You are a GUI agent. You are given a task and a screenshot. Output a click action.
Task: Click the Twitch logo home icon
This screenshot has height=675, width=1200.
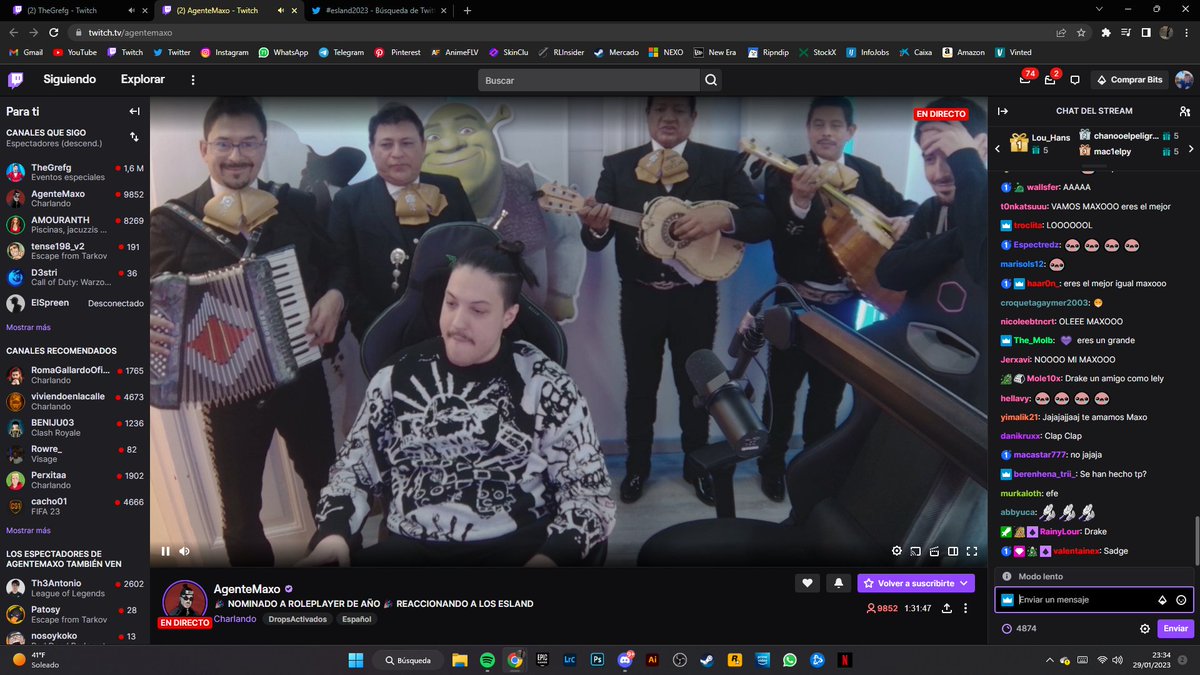click(x=17, y=80)
